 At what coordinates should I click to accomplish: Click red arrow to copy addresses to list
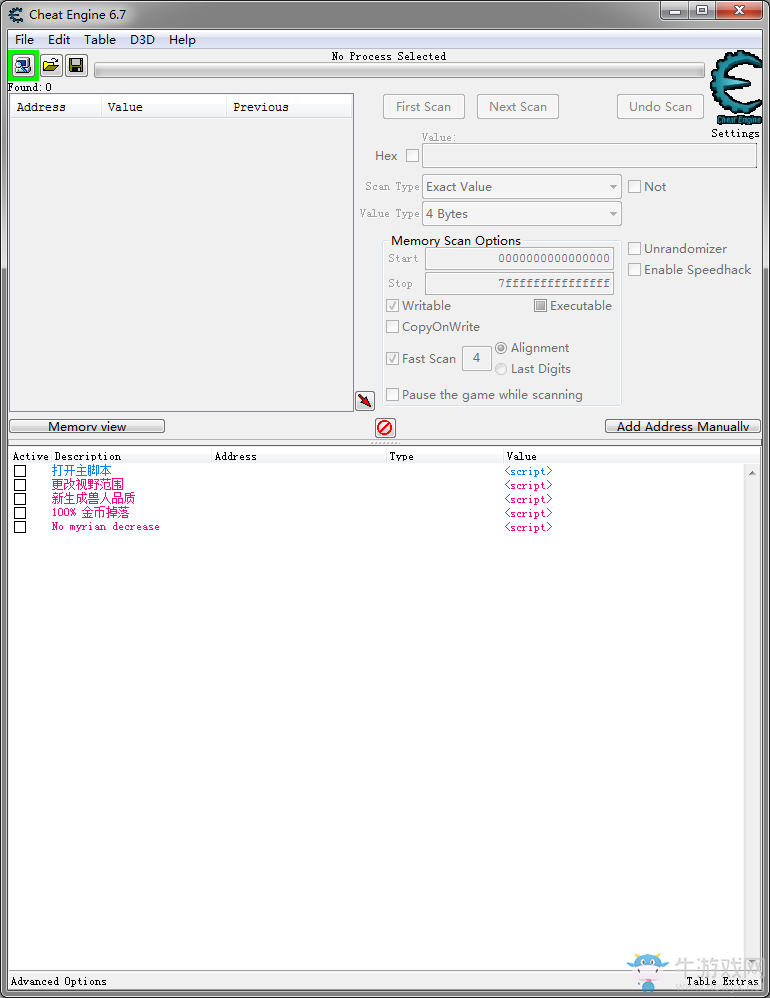point(365,400)
